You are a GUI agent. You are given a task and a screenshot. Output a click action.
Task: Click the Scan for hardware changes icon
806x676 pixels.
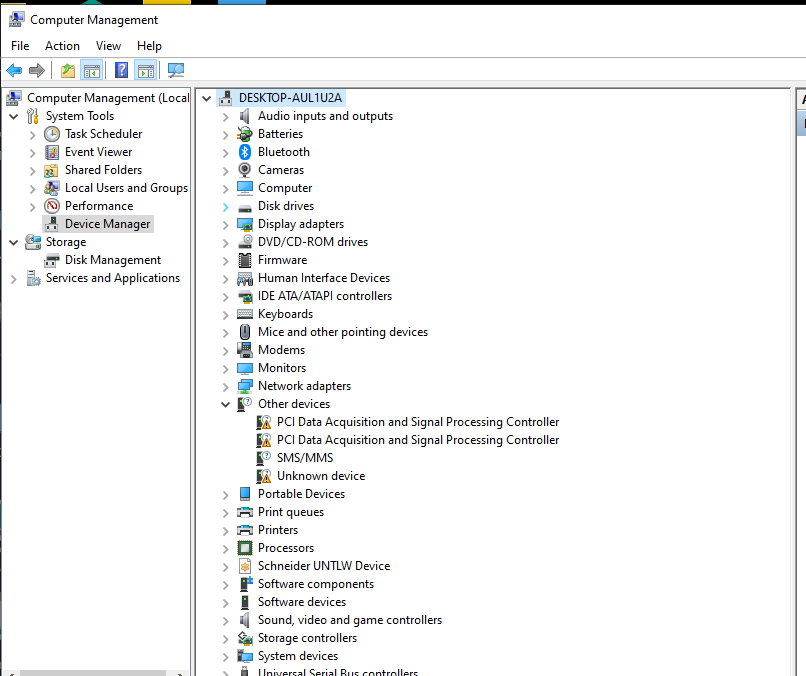(x=176, y=70)
